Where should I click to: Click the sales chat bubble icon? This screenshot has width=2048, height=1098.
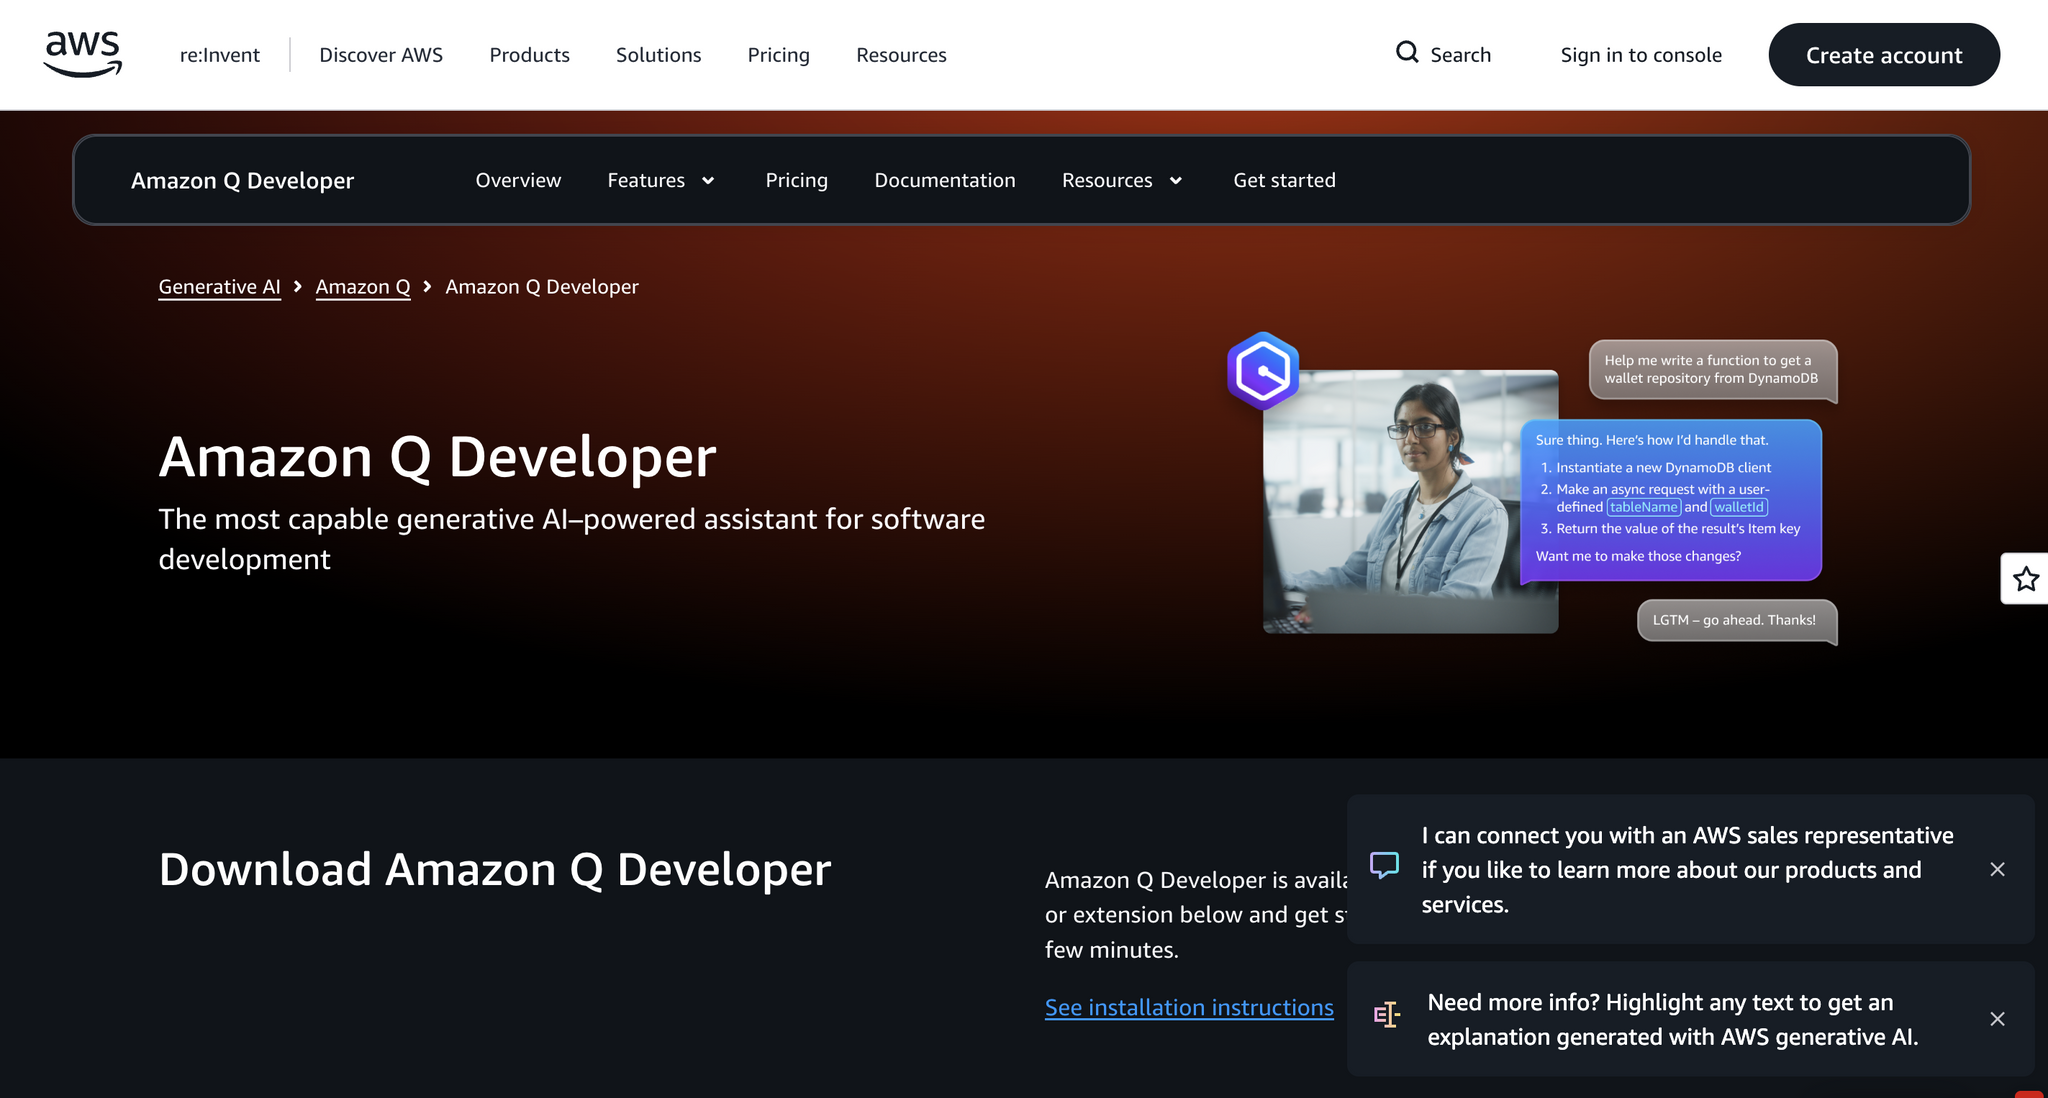(x=1384, y=865)
